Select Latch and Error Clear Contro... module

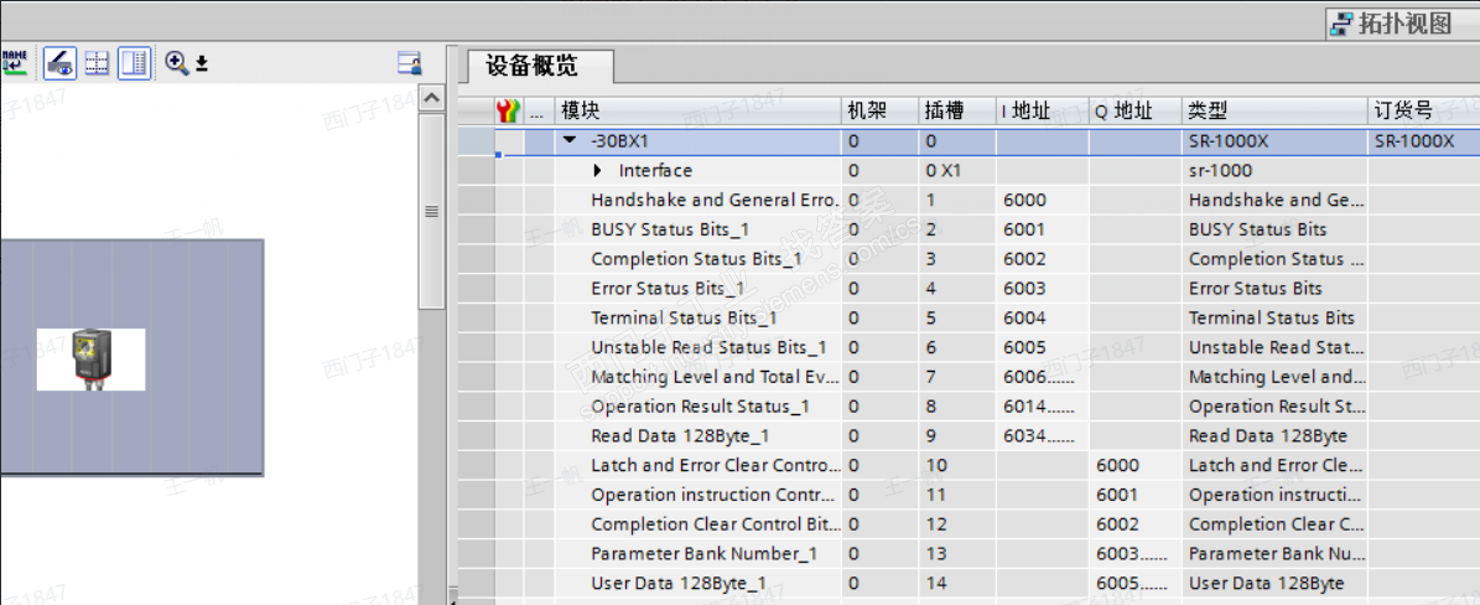coord(714,465)
